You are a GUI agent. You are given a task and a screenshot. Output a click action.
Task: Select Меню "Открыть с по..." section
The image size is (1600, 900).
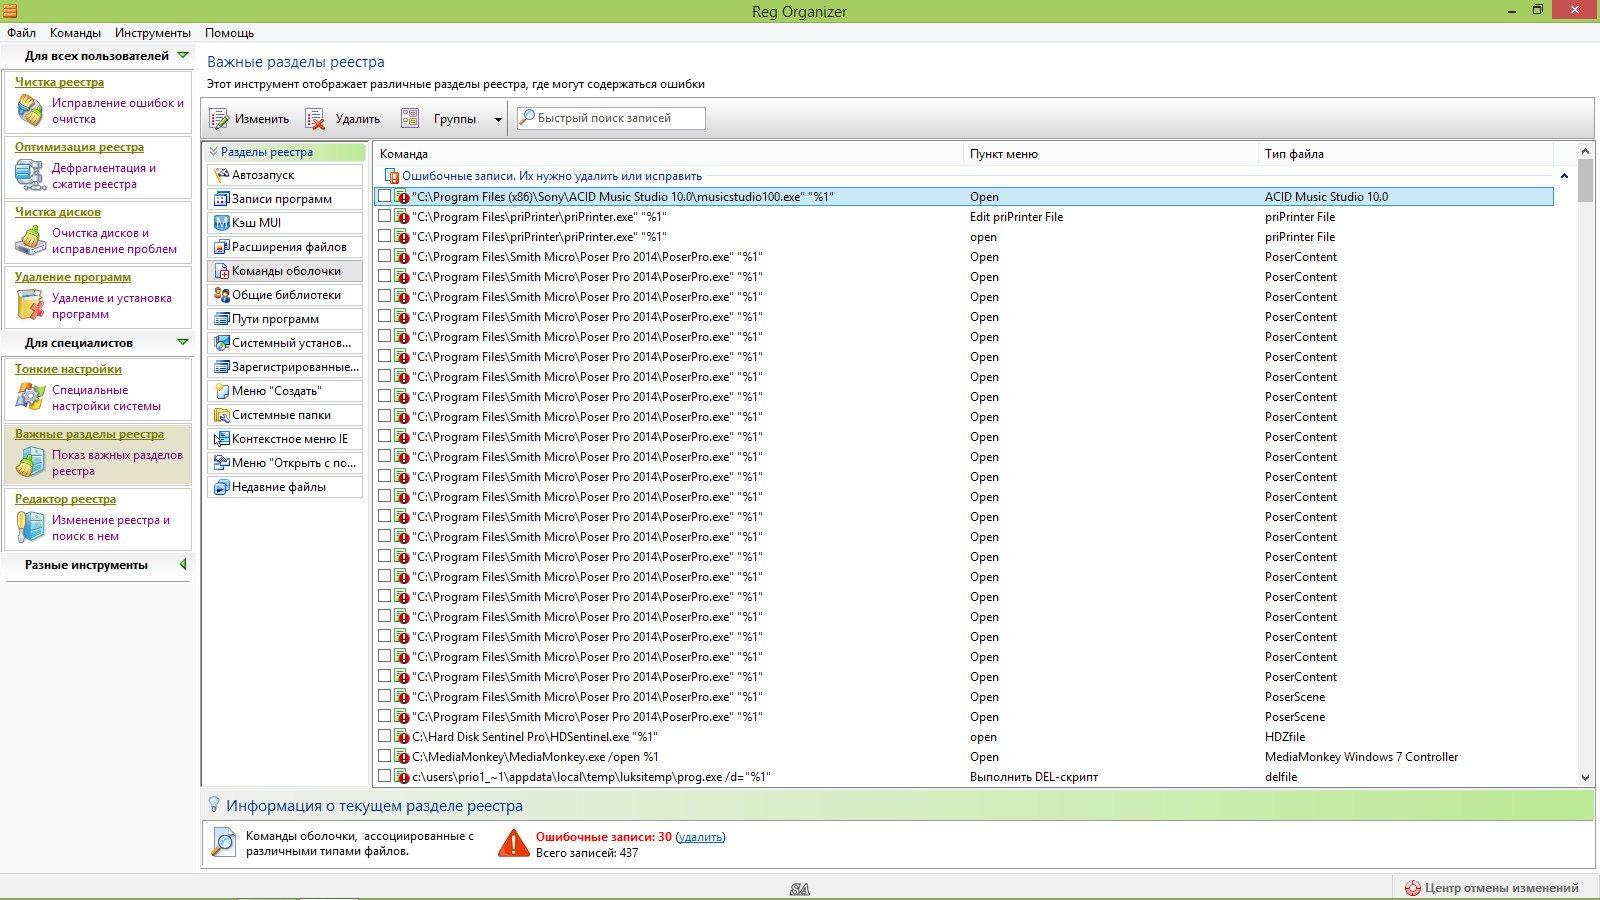[285, 463]
